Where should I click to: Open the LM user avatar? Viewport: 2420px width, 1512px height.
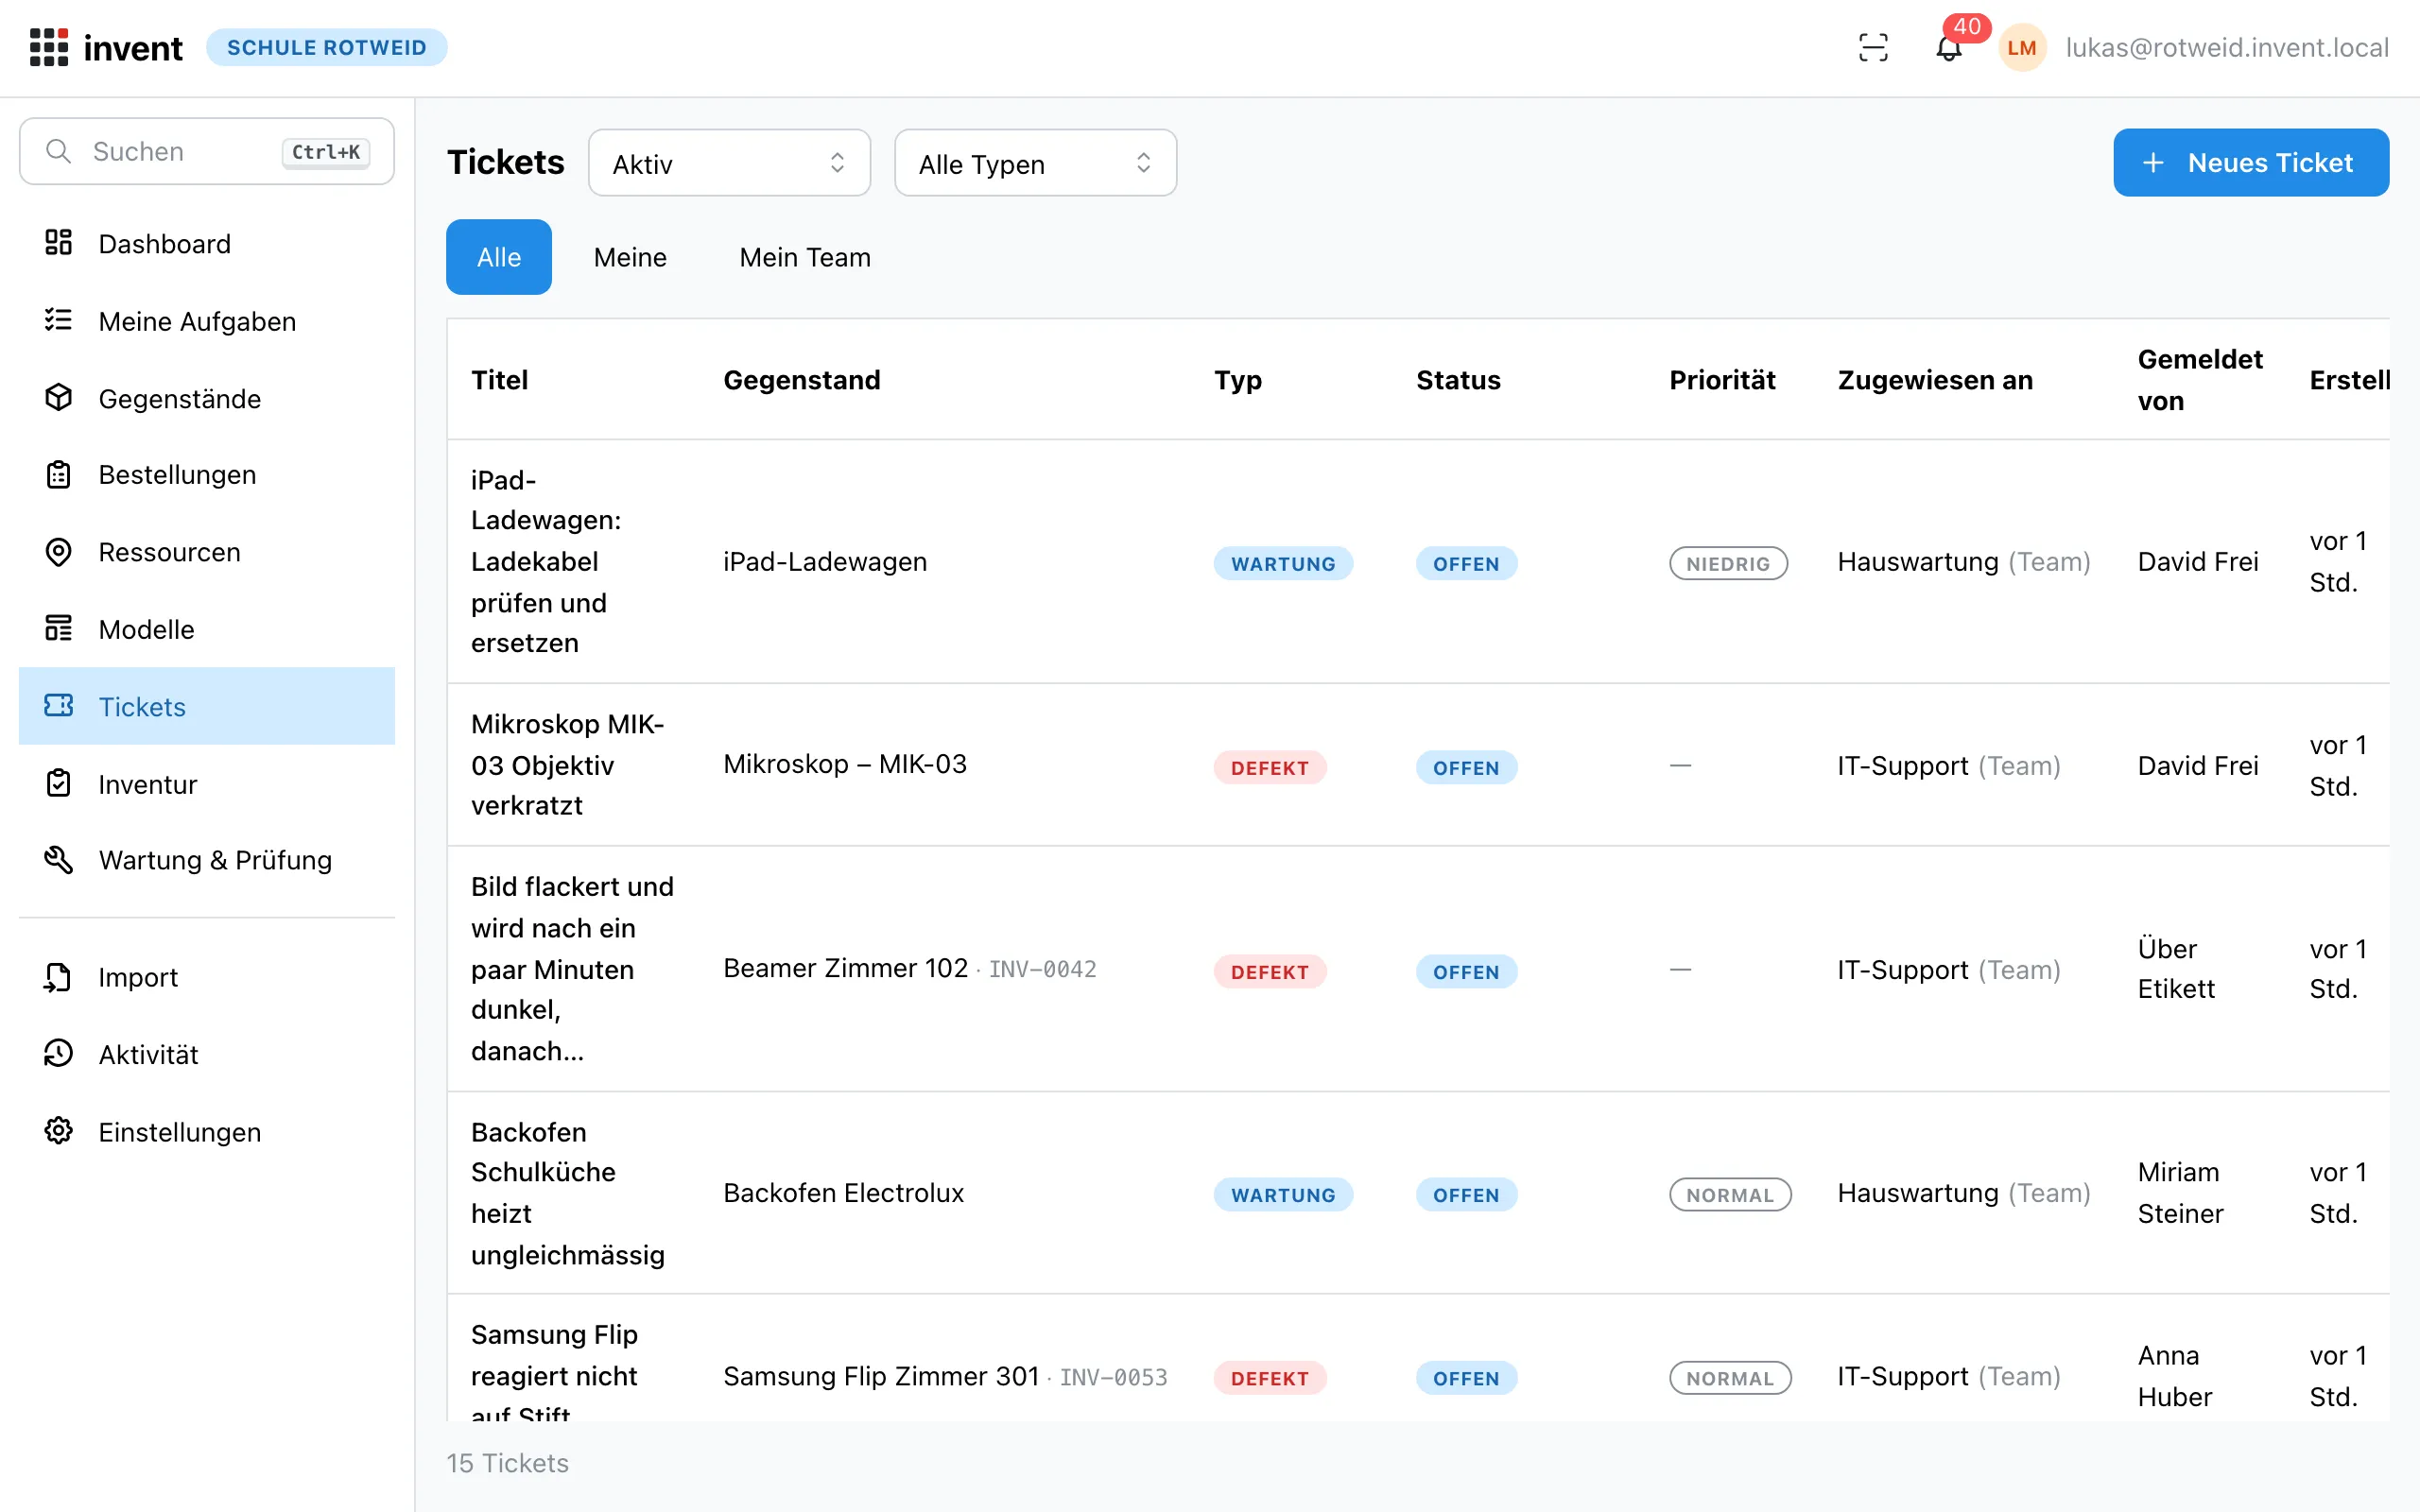click(x=2022, y=47)
